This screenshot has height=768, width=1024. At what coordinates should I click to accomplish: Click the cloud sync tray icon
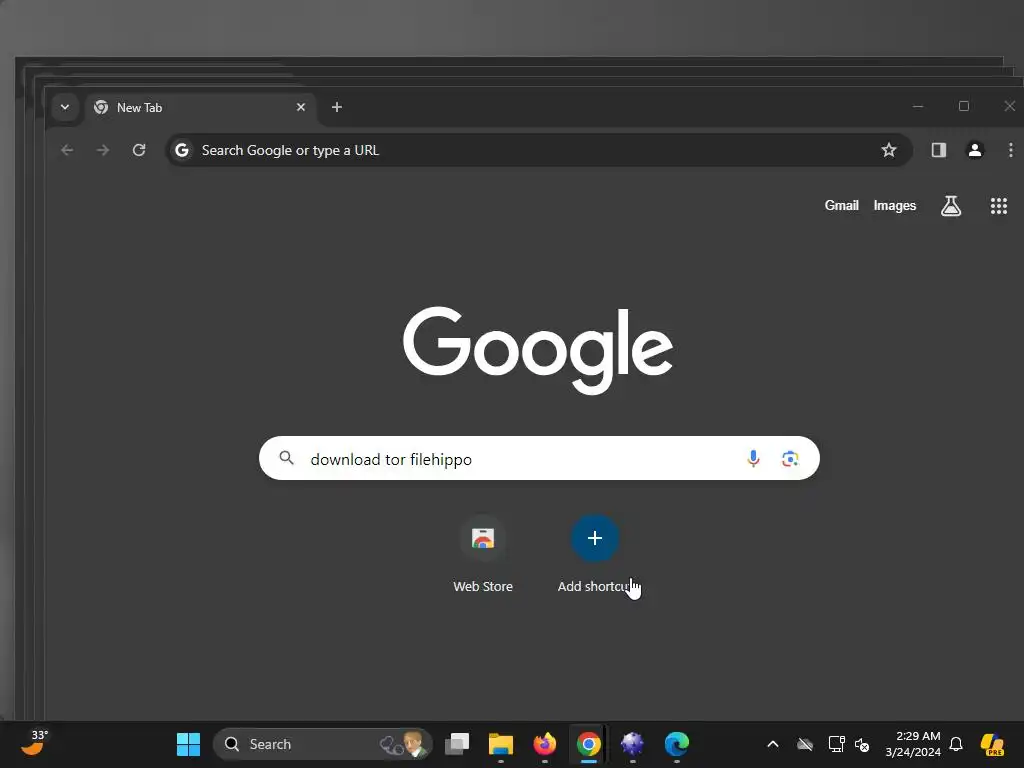click(x=805, y=744)
